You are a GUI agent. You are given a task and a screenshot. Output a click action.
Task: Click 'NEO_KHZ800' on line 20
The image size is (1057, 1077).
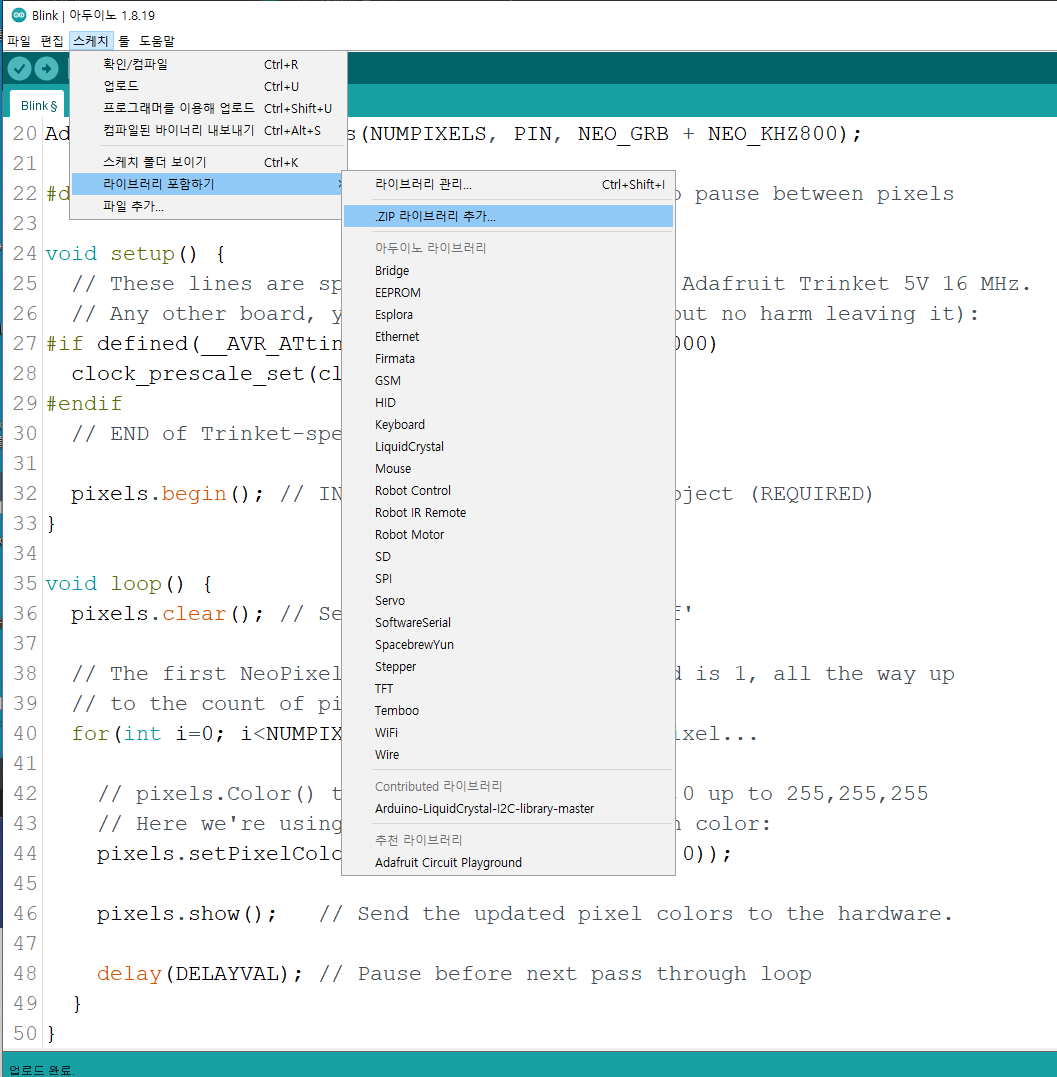pos(773,133)
